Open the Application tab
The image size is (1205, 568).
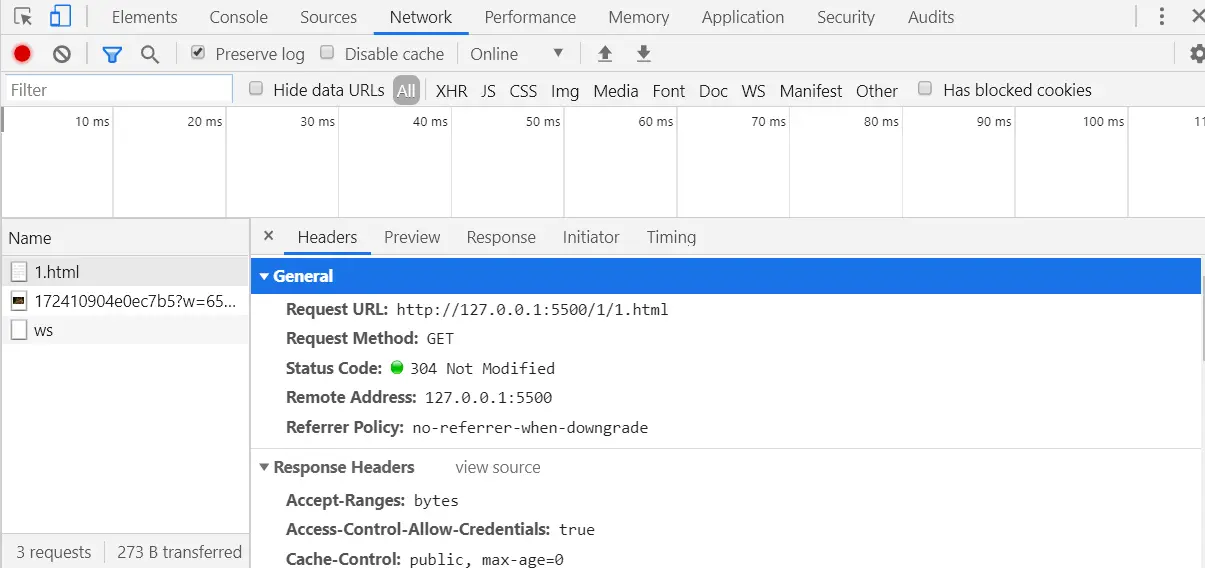743,17
